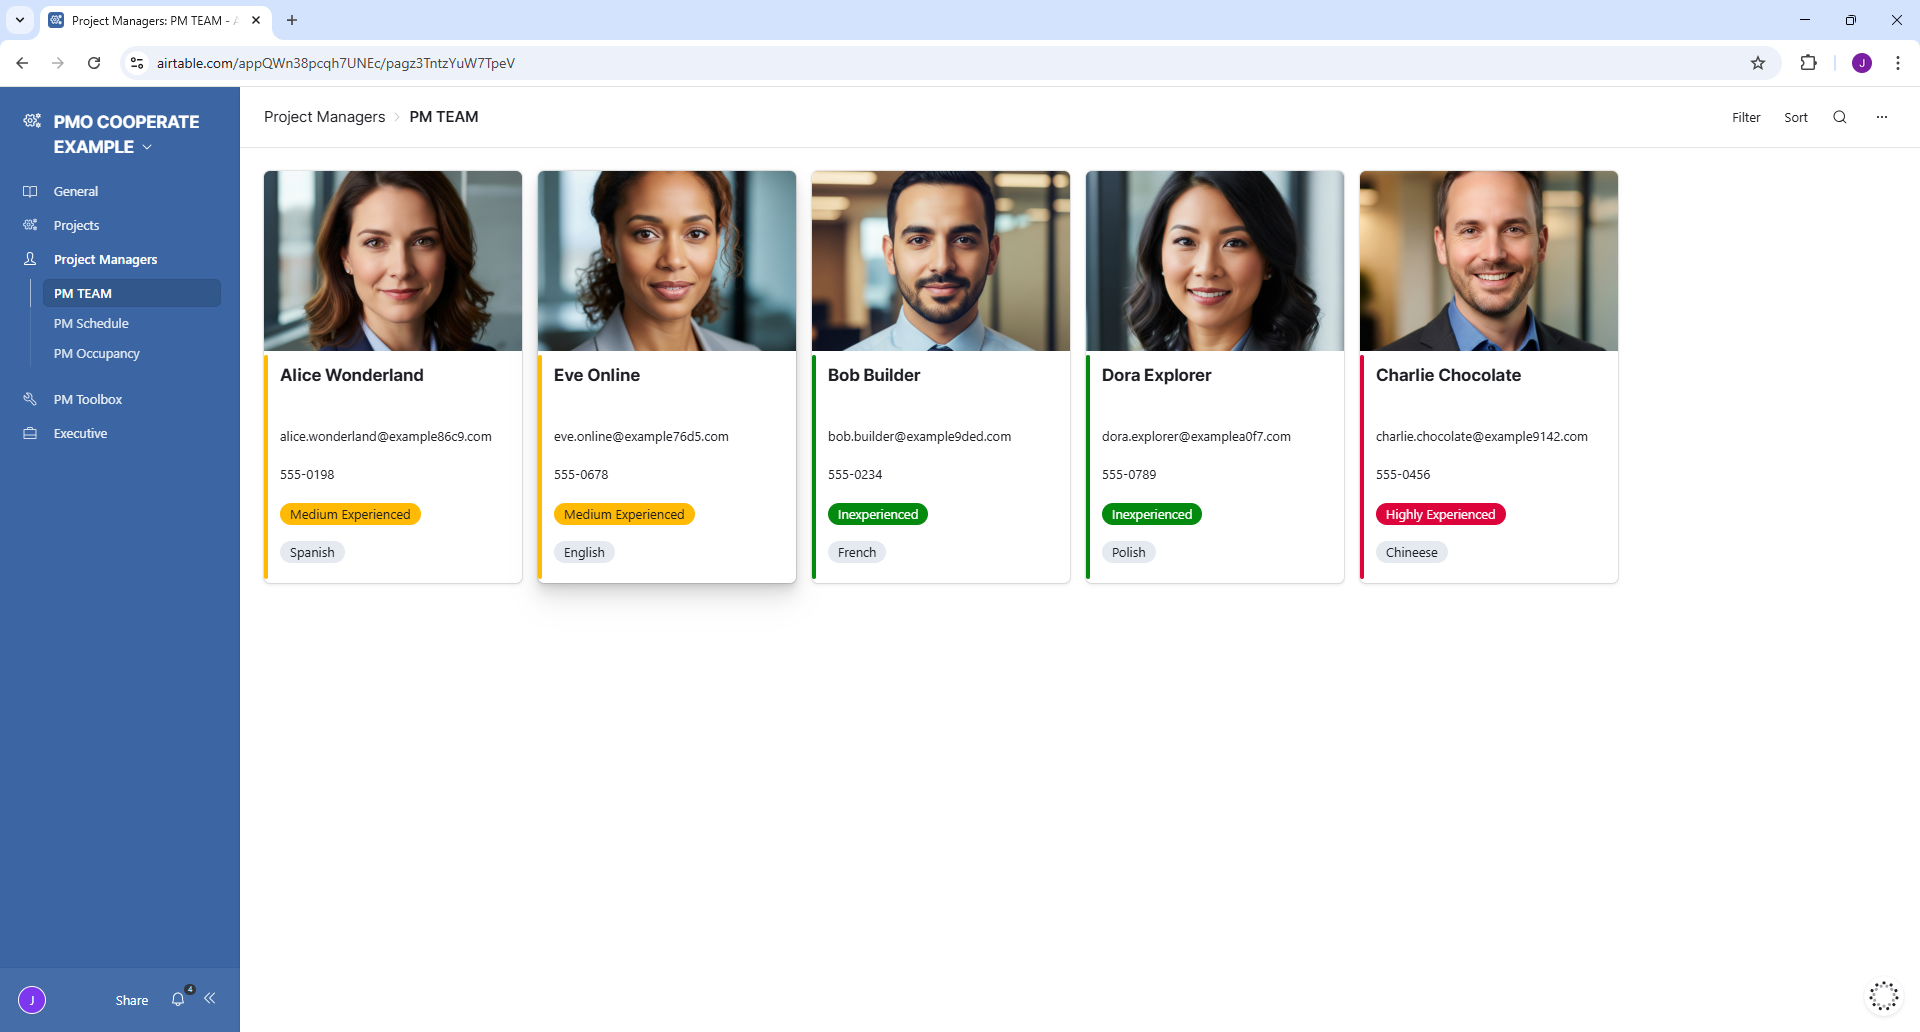Open the more options ellipsis menu
Image resolution: width=1920 pixels, height=1032 pixels.
click(x=1881, y=117)
